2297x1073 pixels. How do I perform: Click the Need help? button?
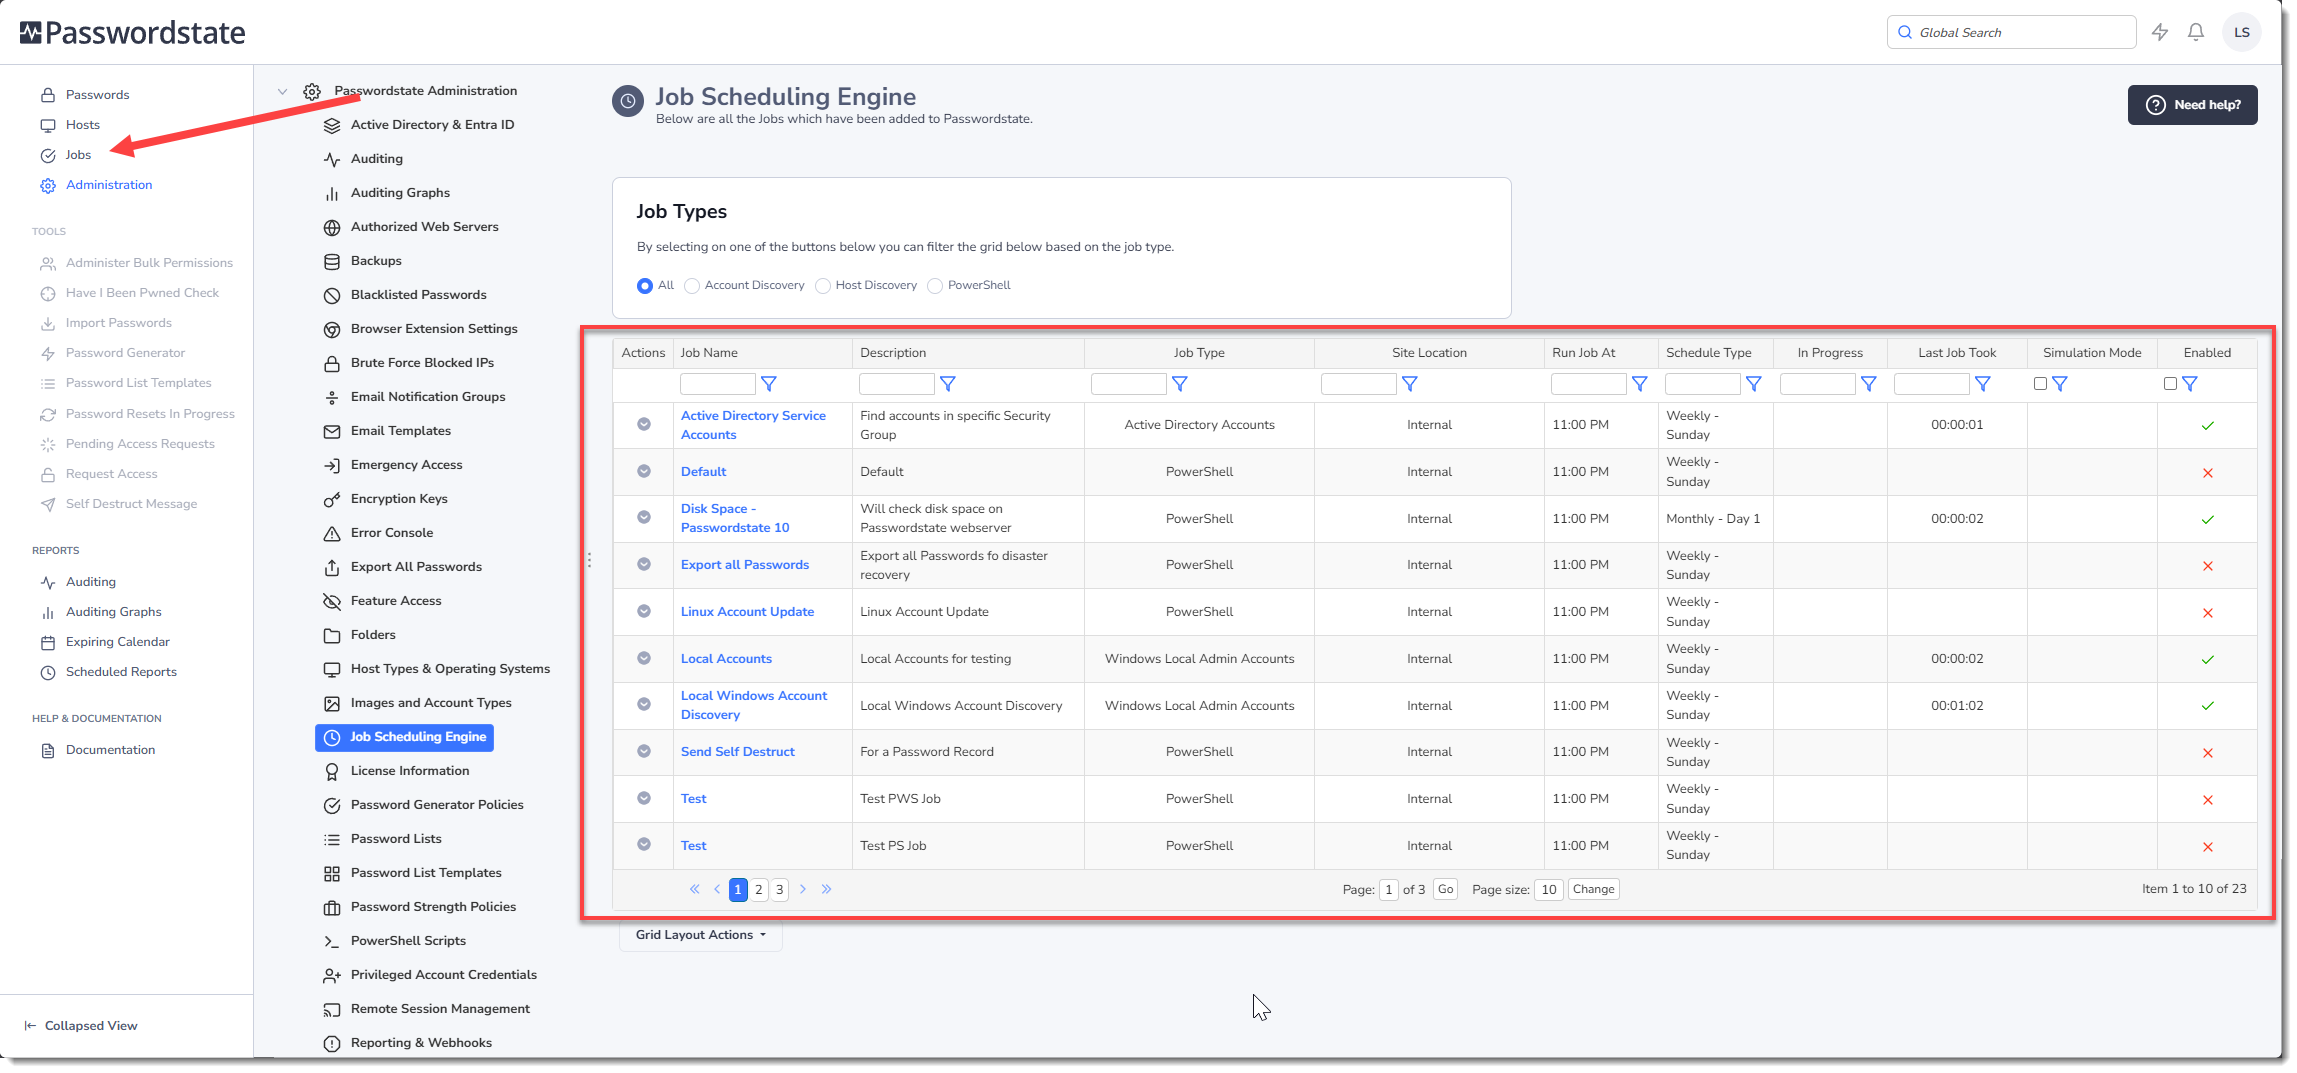(x=2192, y=105)
